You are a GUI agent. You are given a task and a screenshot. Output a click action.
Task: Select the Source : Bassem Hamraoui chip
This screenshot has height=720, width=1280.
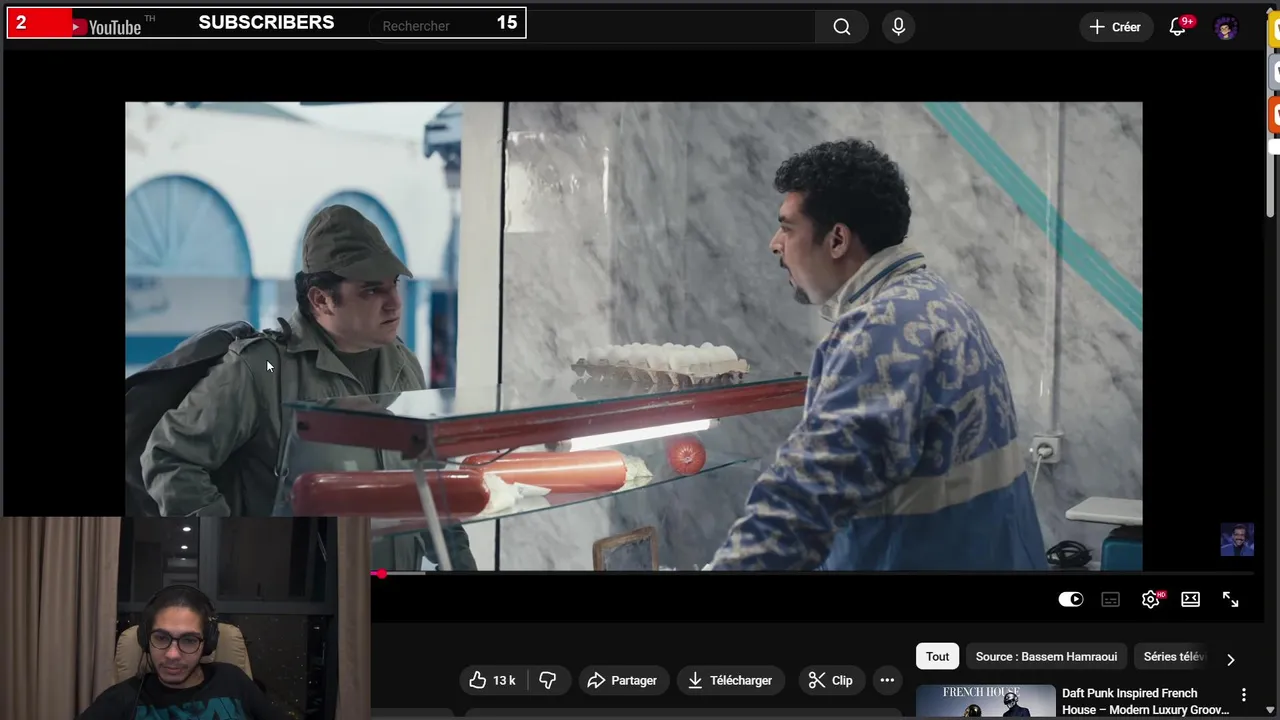pos(1046,657)
